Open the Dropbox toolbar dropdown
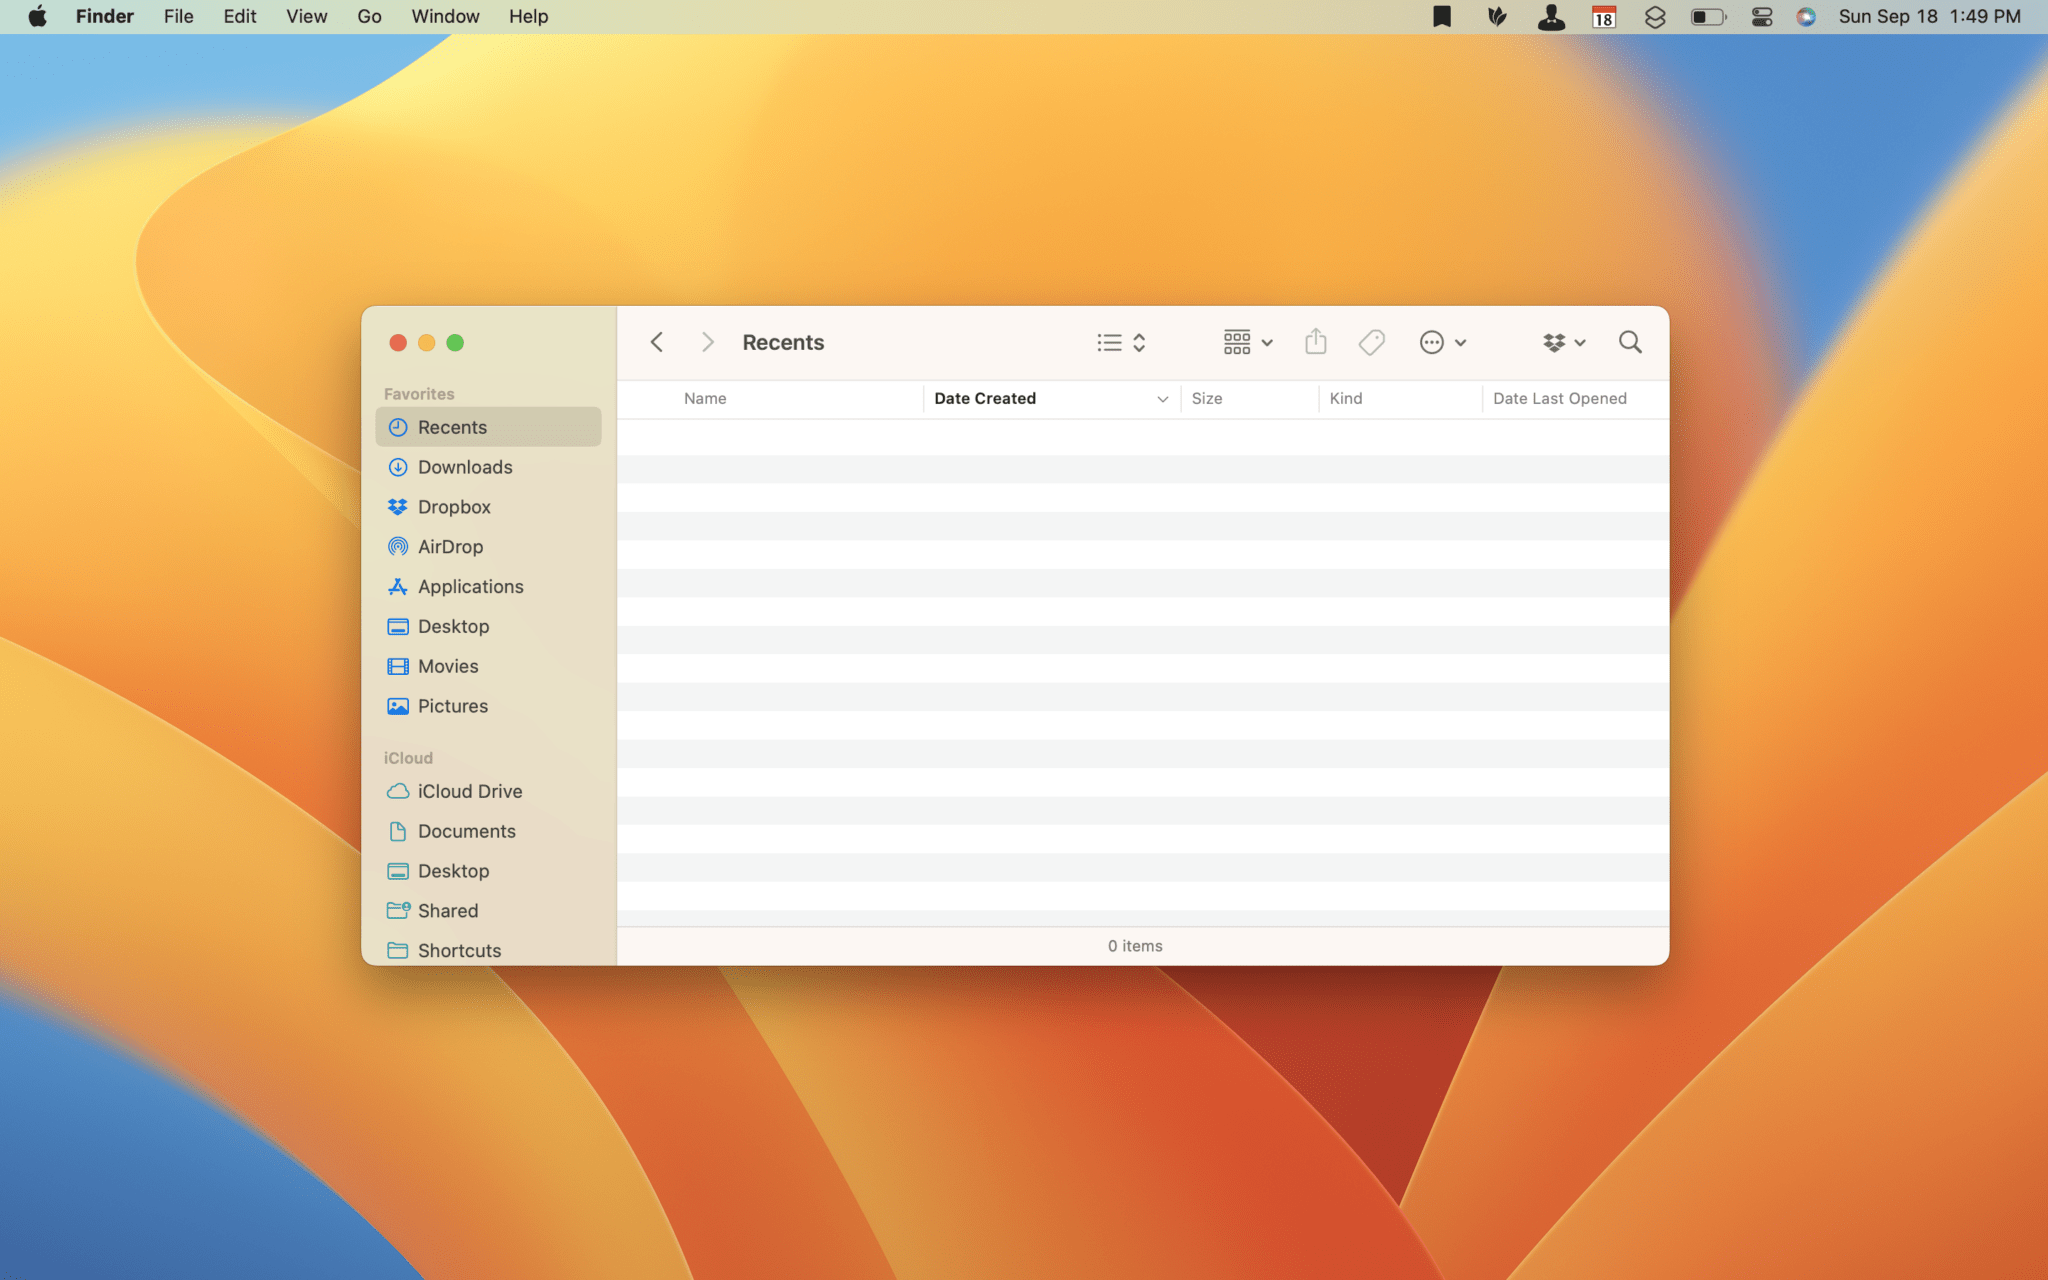This screenshot has width=2048, height=1280. [x=1563, y=342]
